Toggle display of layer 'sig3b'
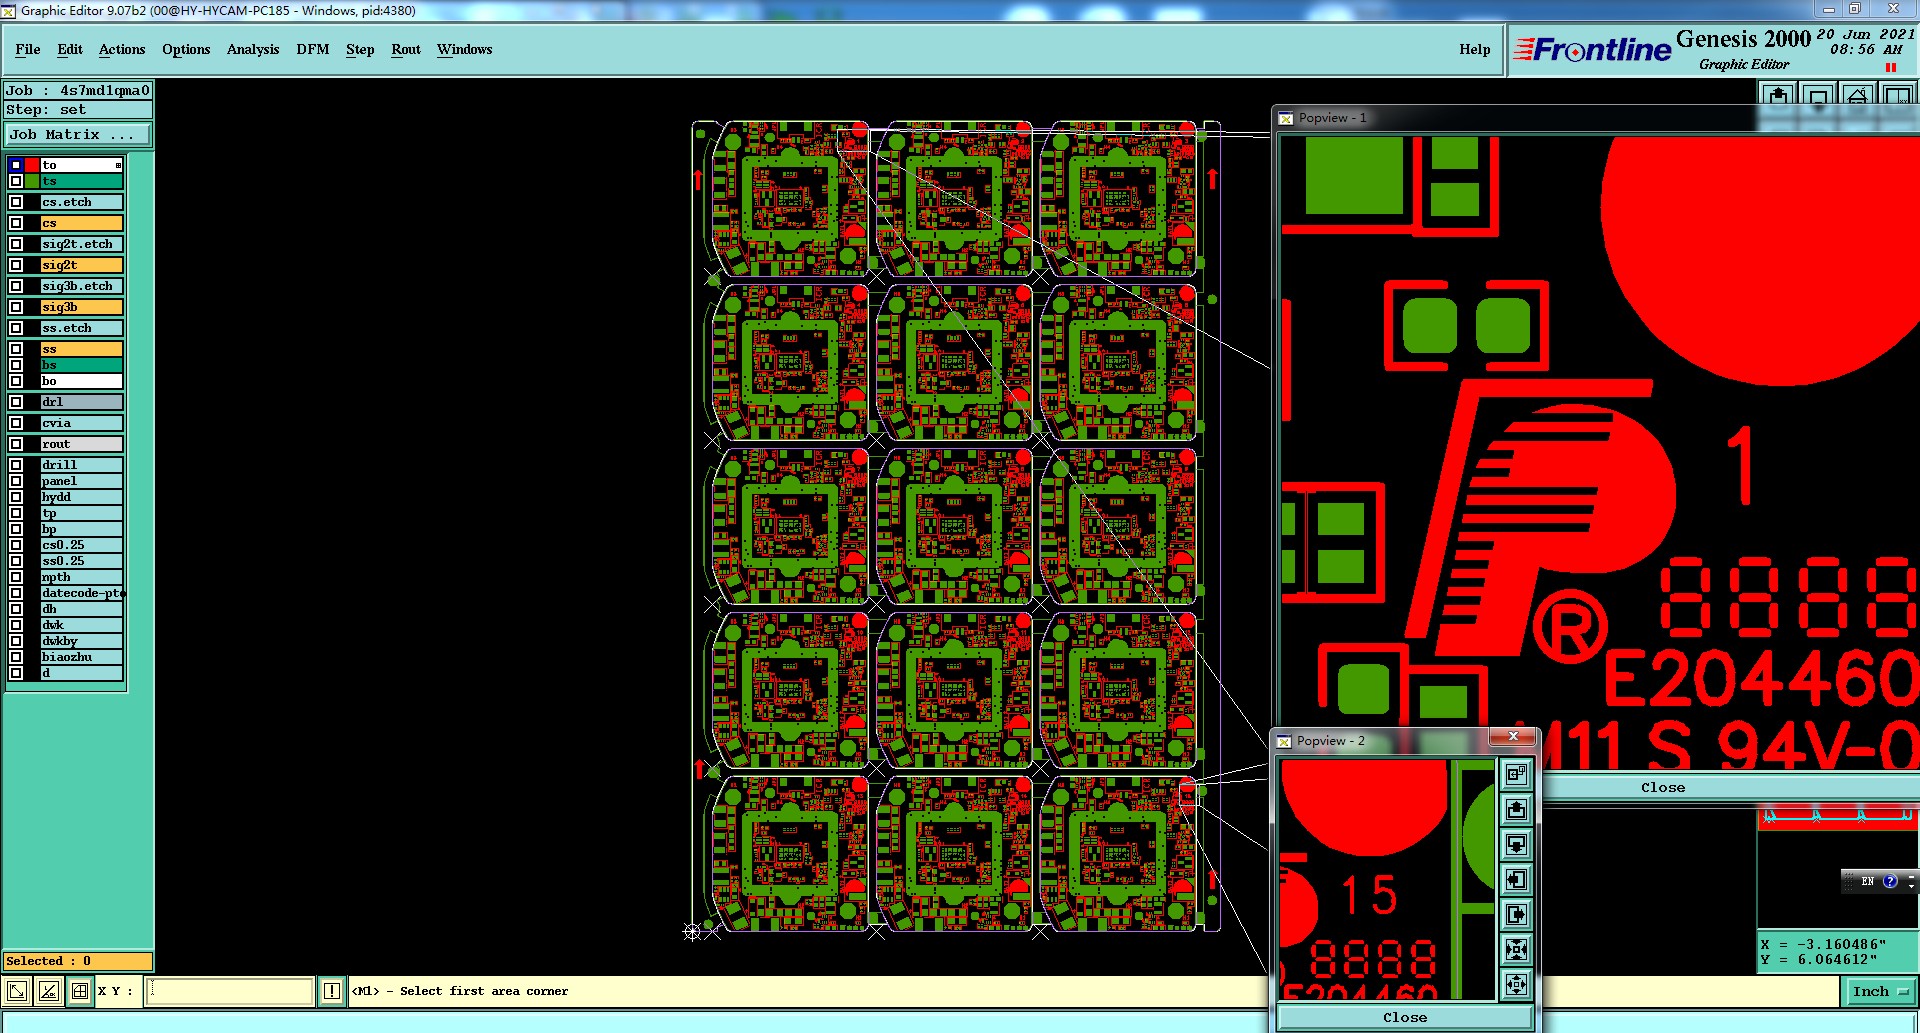 pos(16,307)
